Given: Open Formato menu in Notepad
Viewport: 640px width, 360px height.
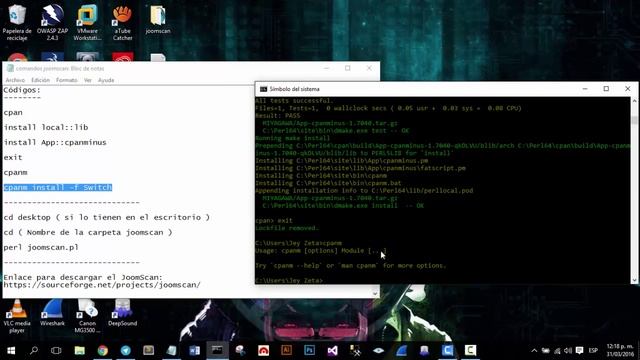Looking at the screenshot, I should point(67,80).
